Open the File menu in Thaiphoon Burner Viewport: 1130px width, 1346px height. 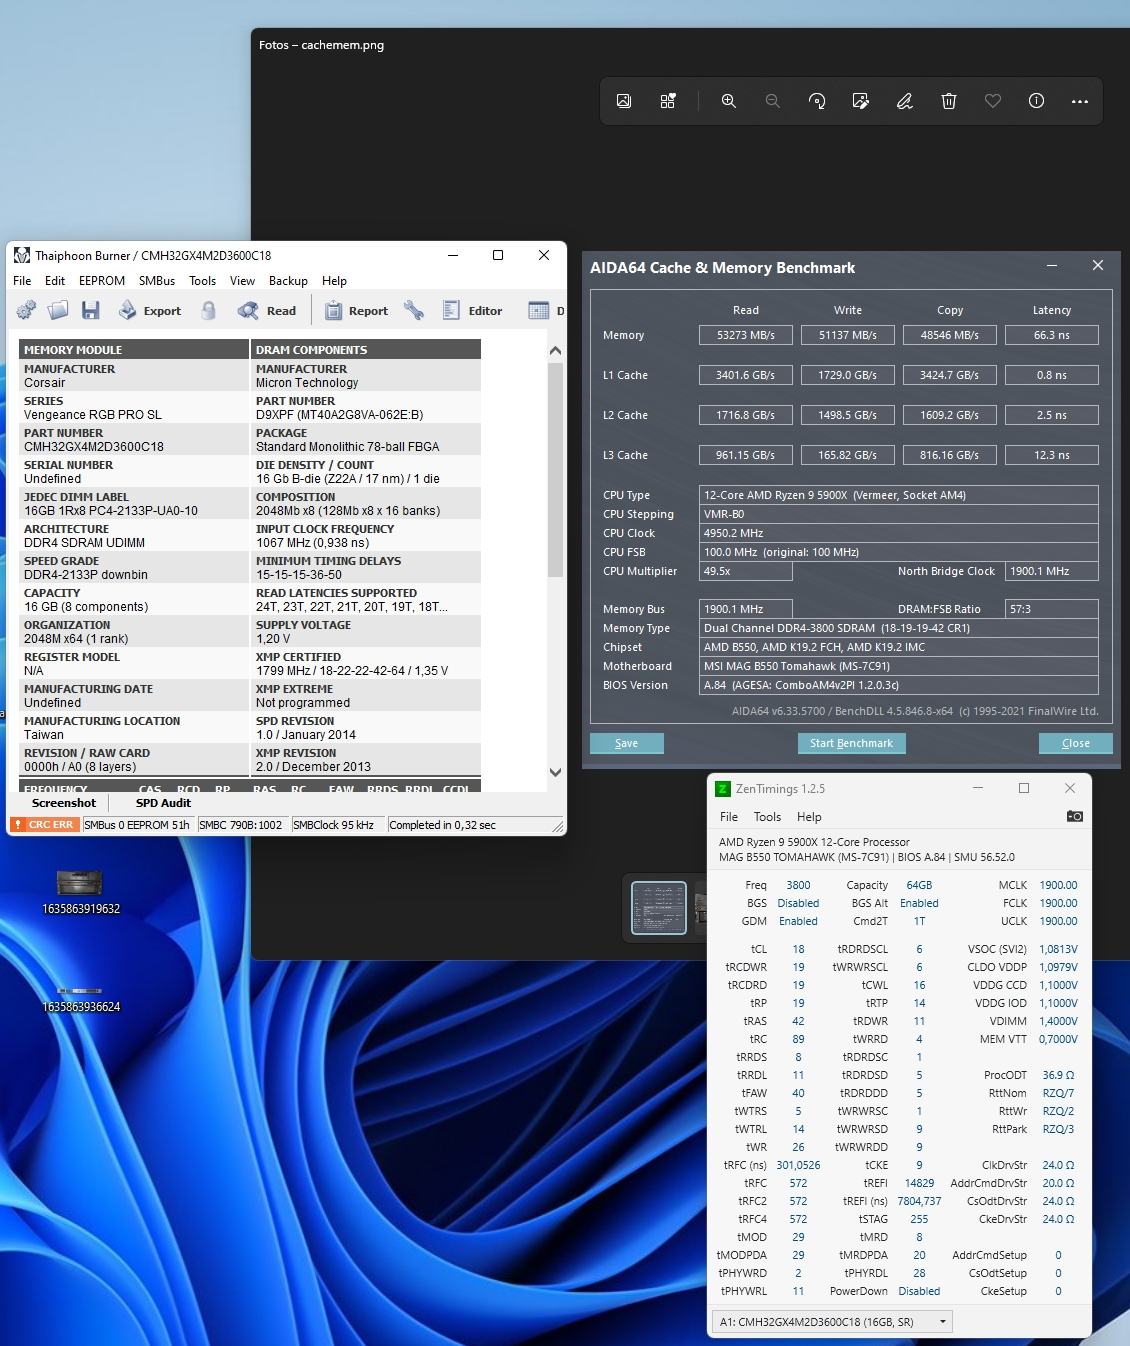(x=22, y=281)
